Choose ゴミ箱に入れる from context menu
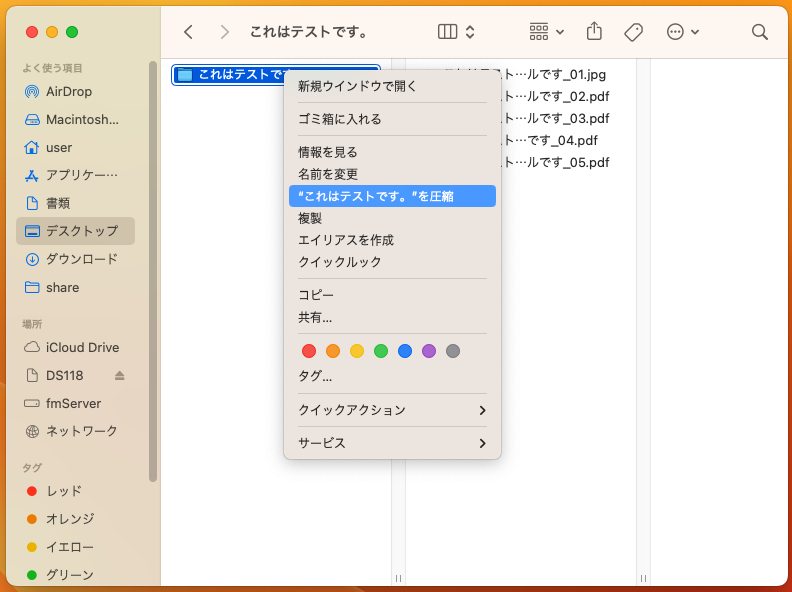792x592 pixels. click(x=392, y=119)
